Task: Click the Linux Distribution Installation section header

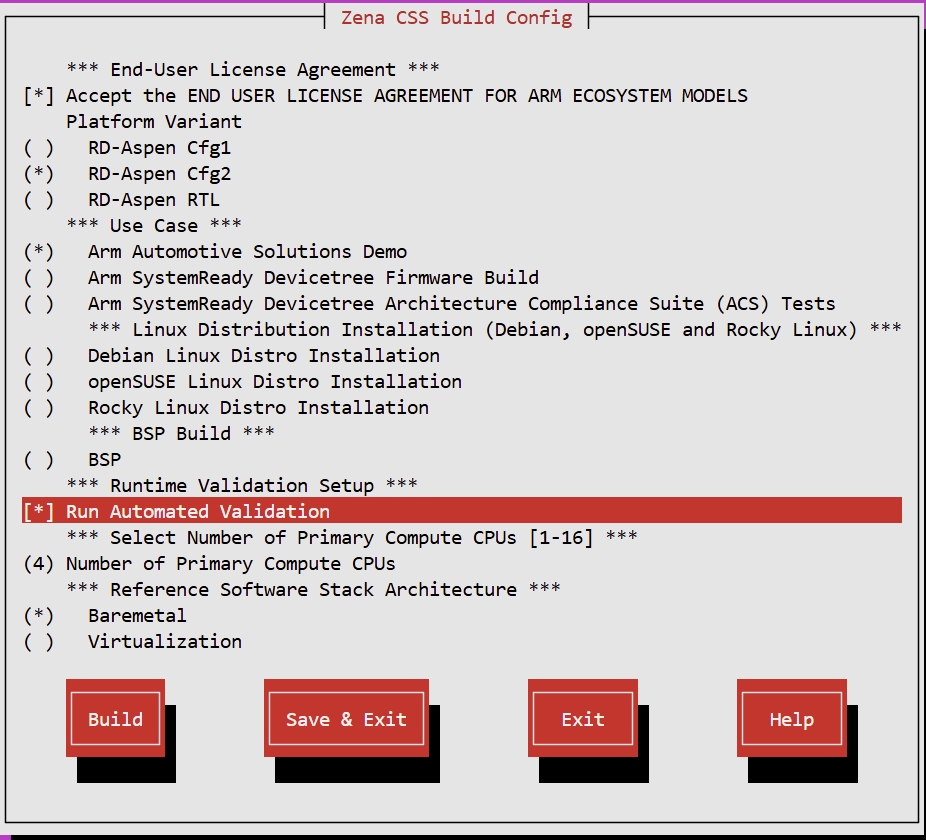Action: [495, 329]
